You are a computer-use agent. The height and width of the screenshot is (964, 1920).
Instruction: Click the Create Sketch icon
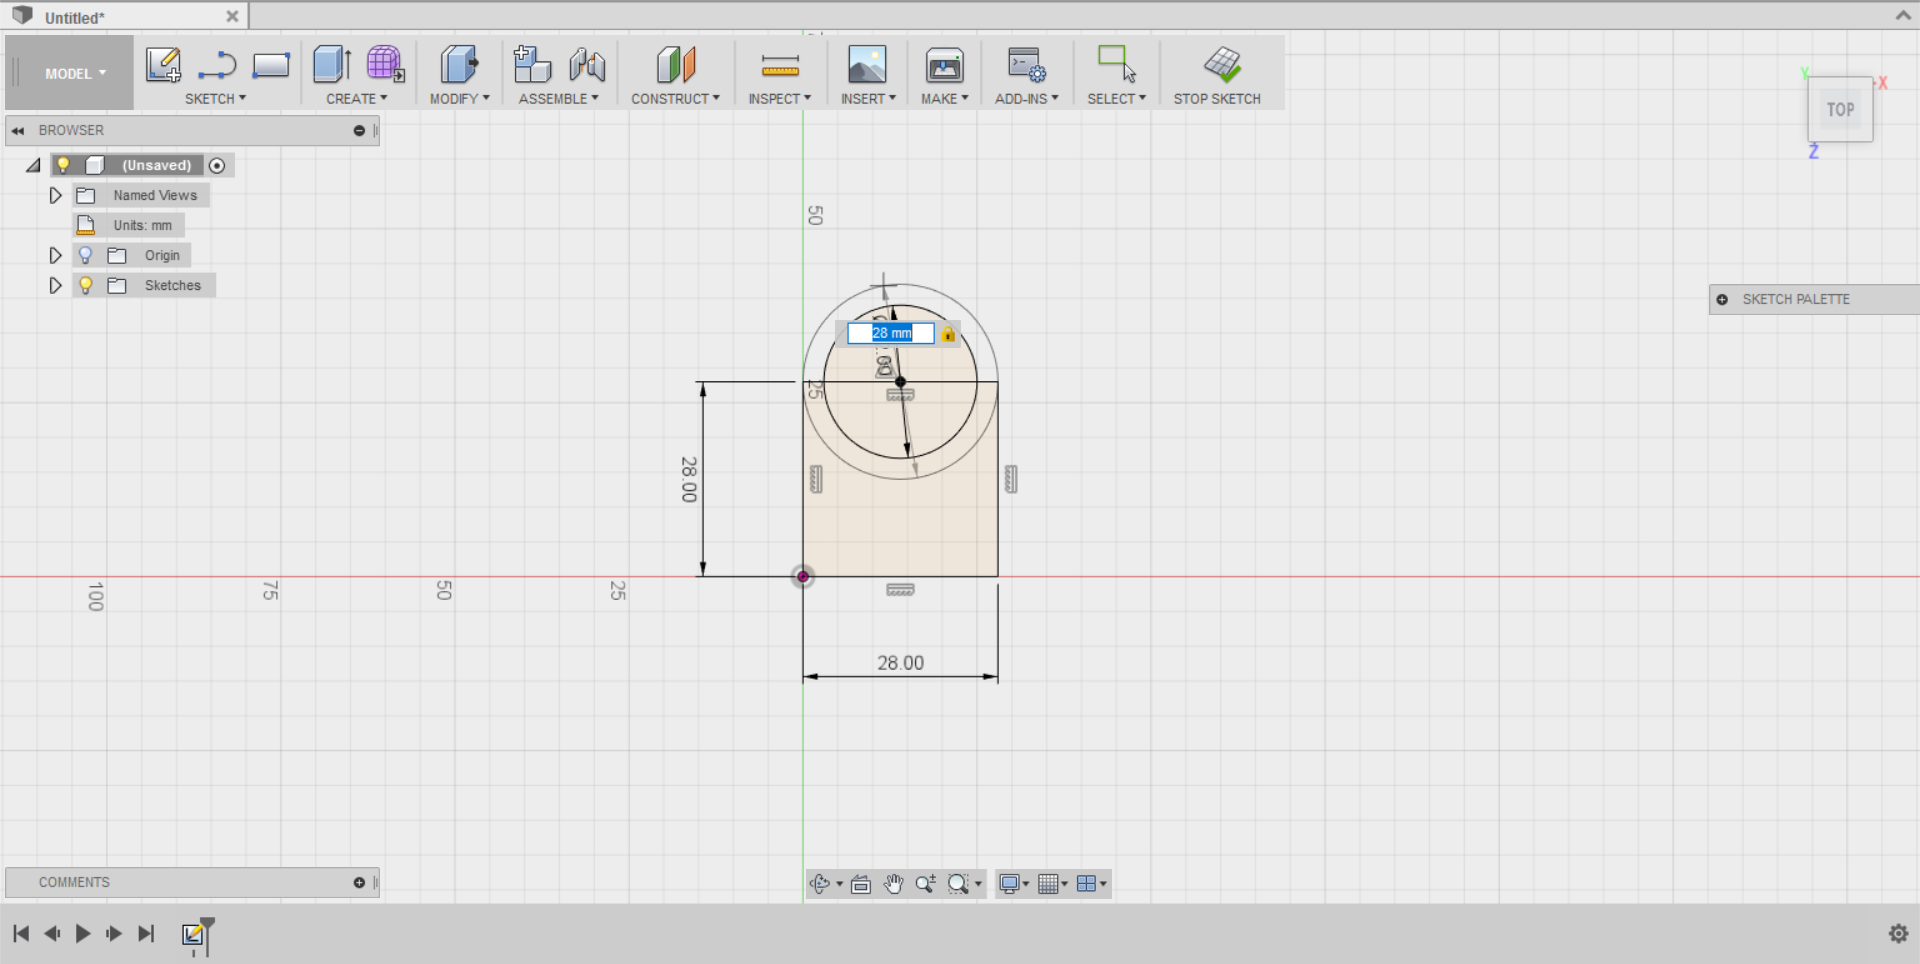(x=163, y=65)
